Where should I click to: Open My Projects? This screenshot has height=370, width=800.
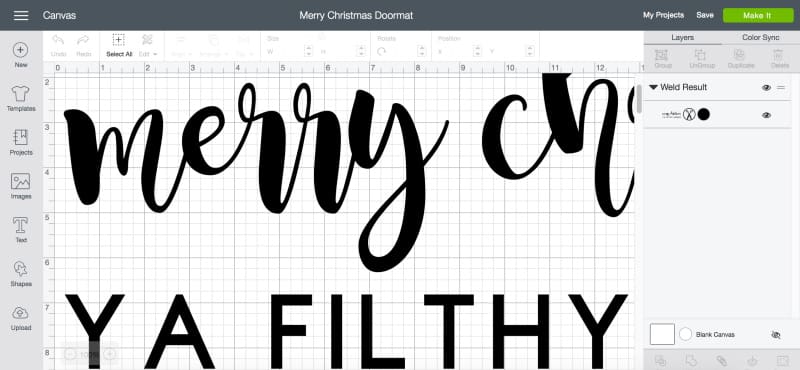663,15
